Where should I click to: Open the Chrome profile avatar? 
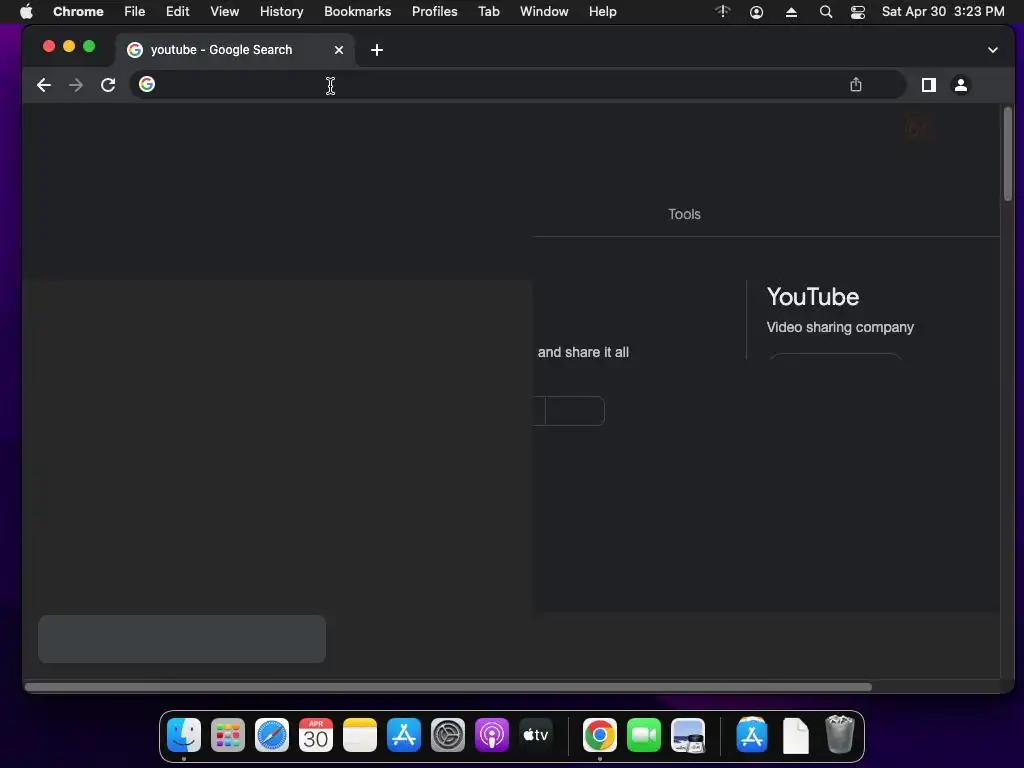coord(961,85)
